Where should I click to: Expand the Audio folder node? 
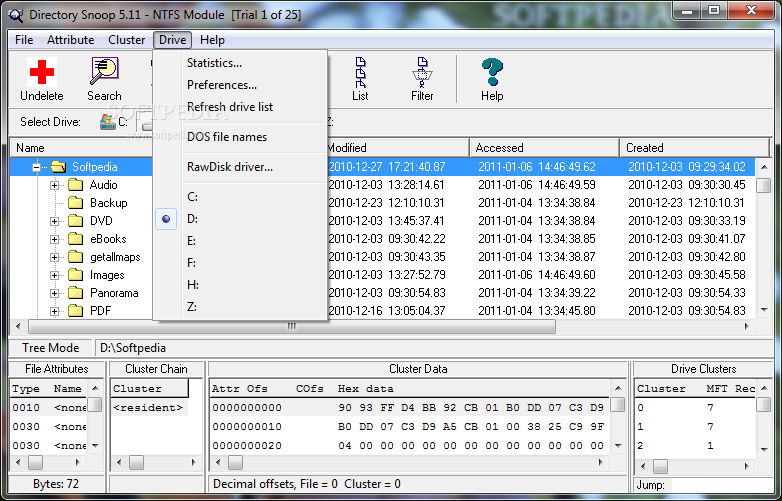(54, 185)
